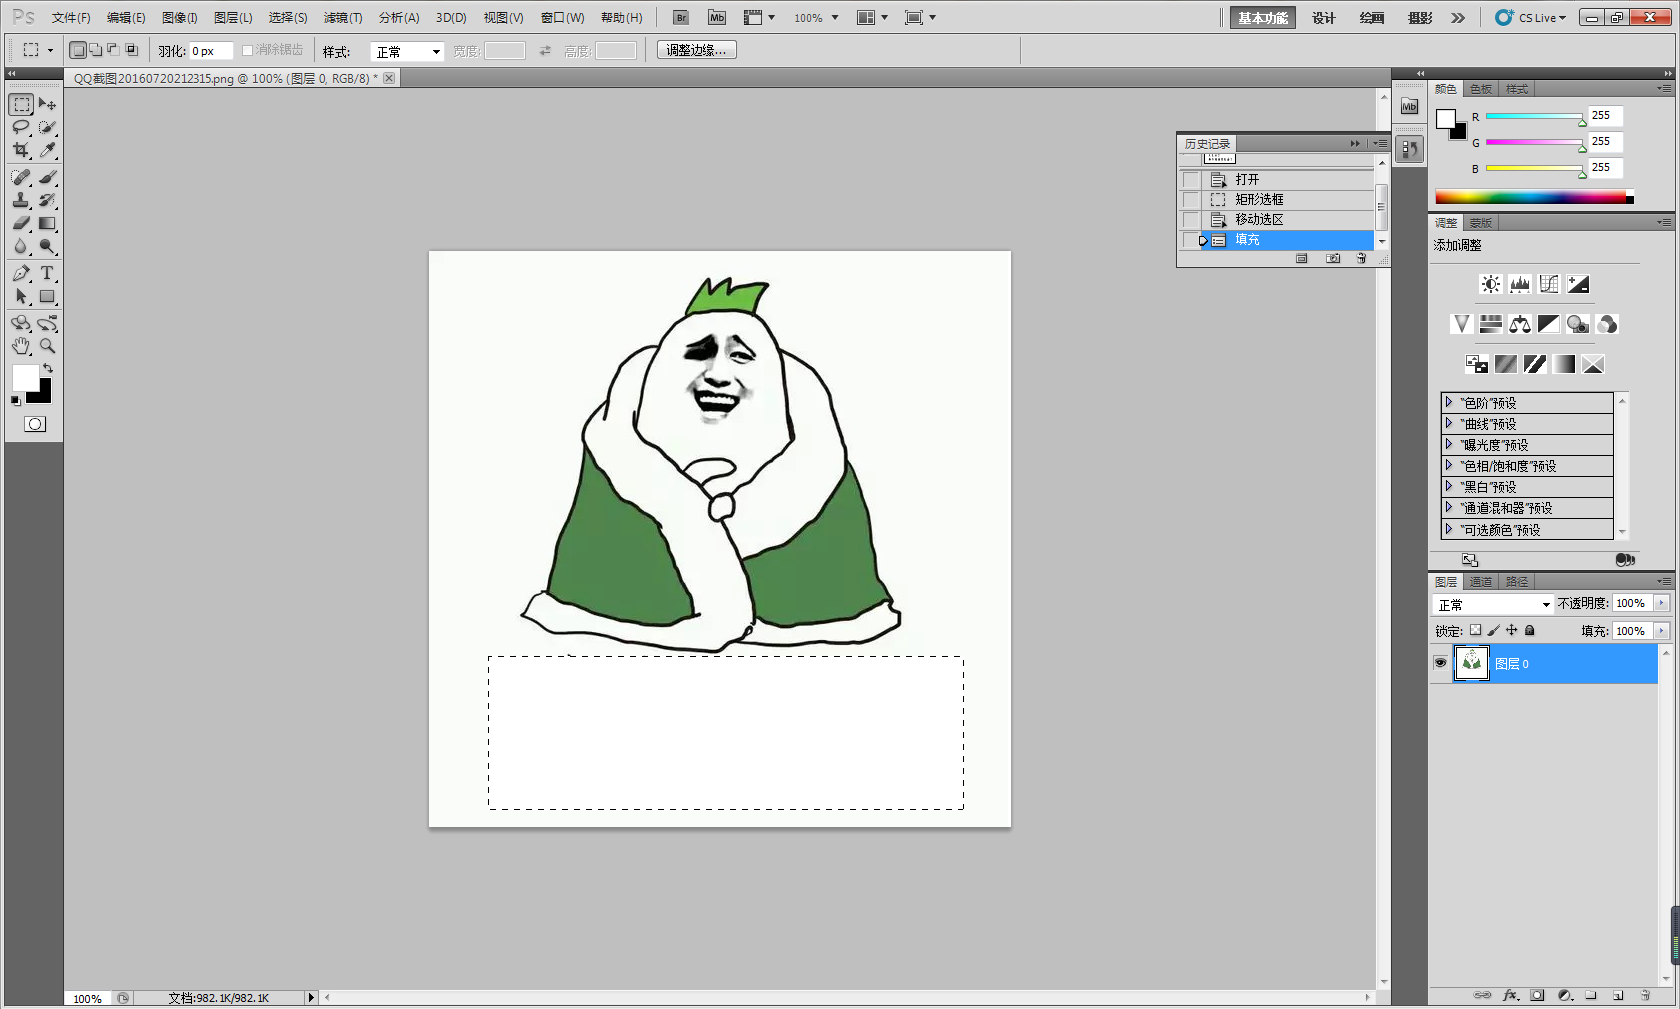The height and width of the screenshot is (1009, 1680).
Task: Swap foreground and background colors
Action: (x=47, y=368)
